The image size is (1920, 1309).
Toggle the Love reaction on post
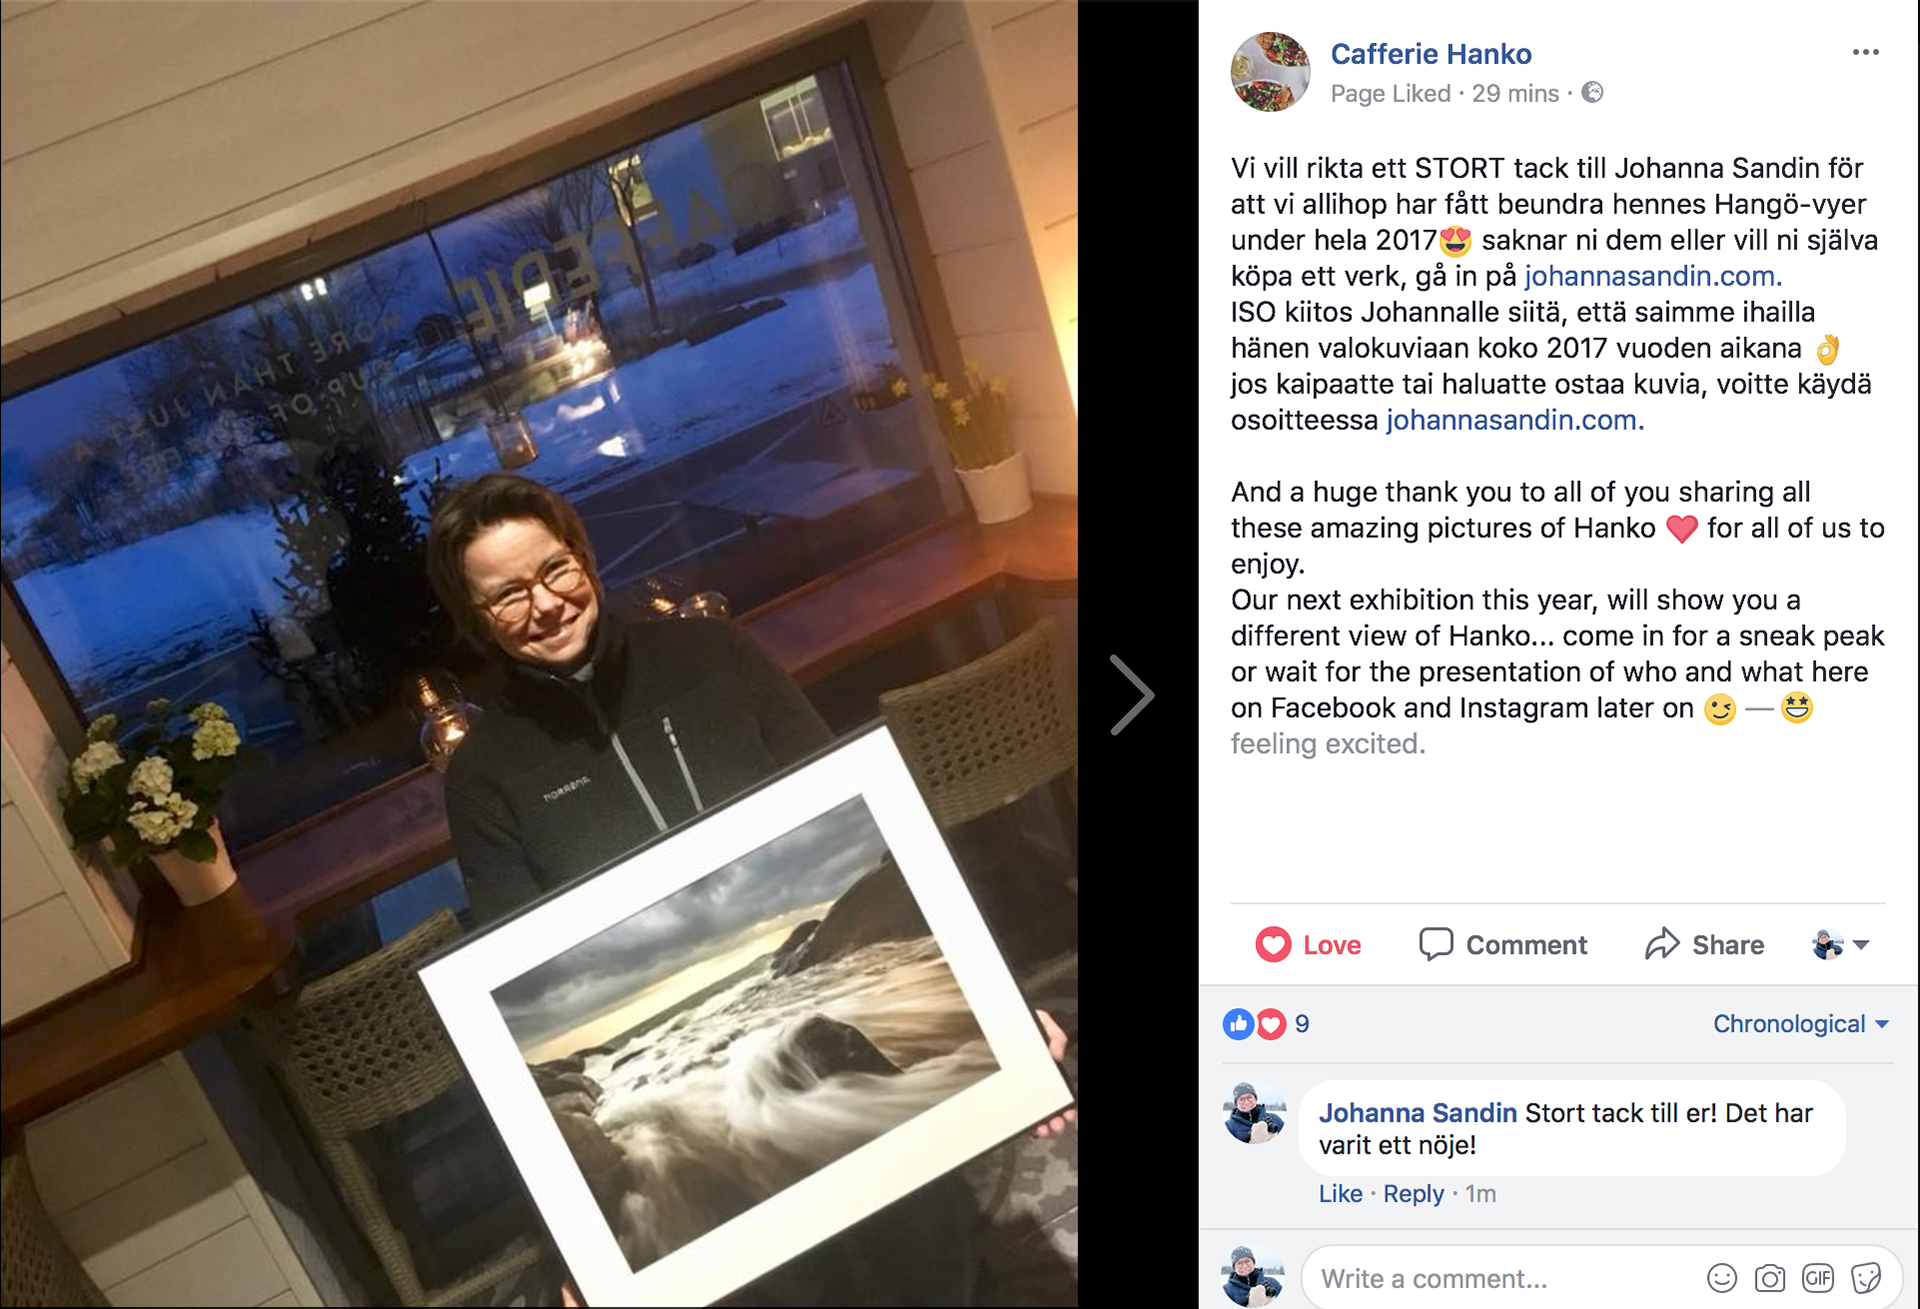point(1308,945)
